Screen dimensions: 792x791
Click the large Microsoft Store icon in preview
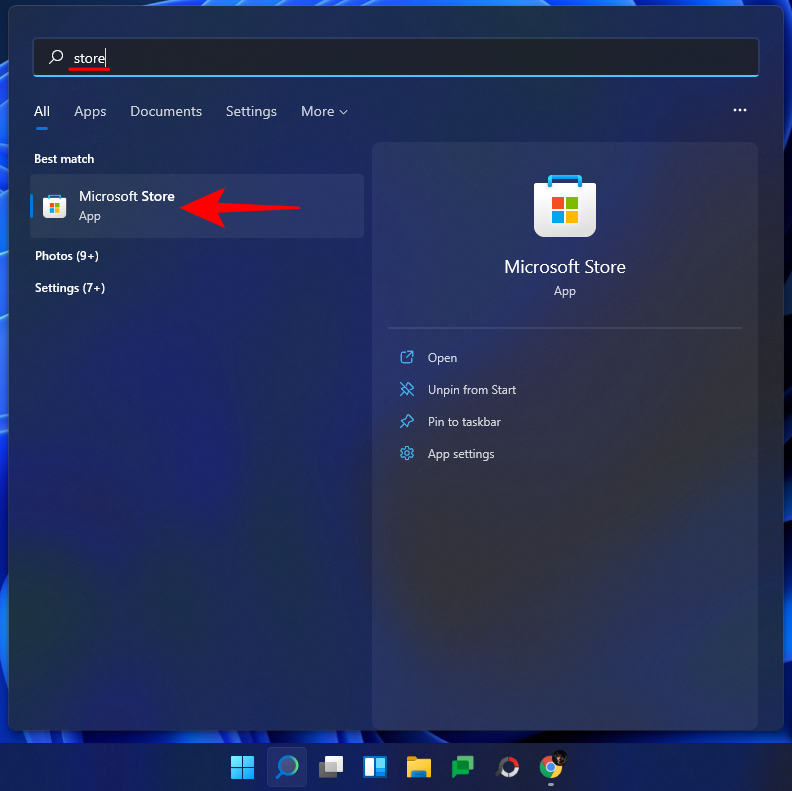565,207
